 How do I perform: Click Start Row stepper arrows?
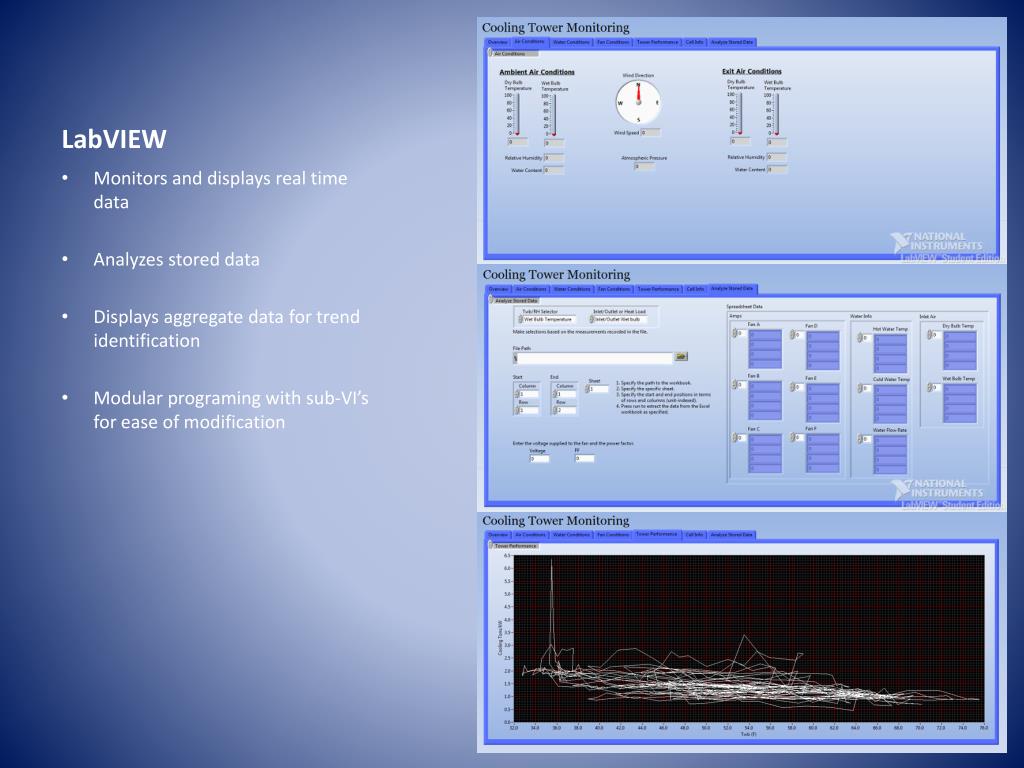517,410
